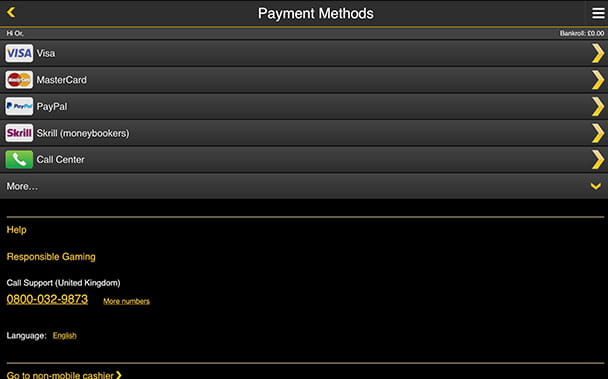
Task: Select the green Call Center phone icon
Action: (x=19, y=159)
